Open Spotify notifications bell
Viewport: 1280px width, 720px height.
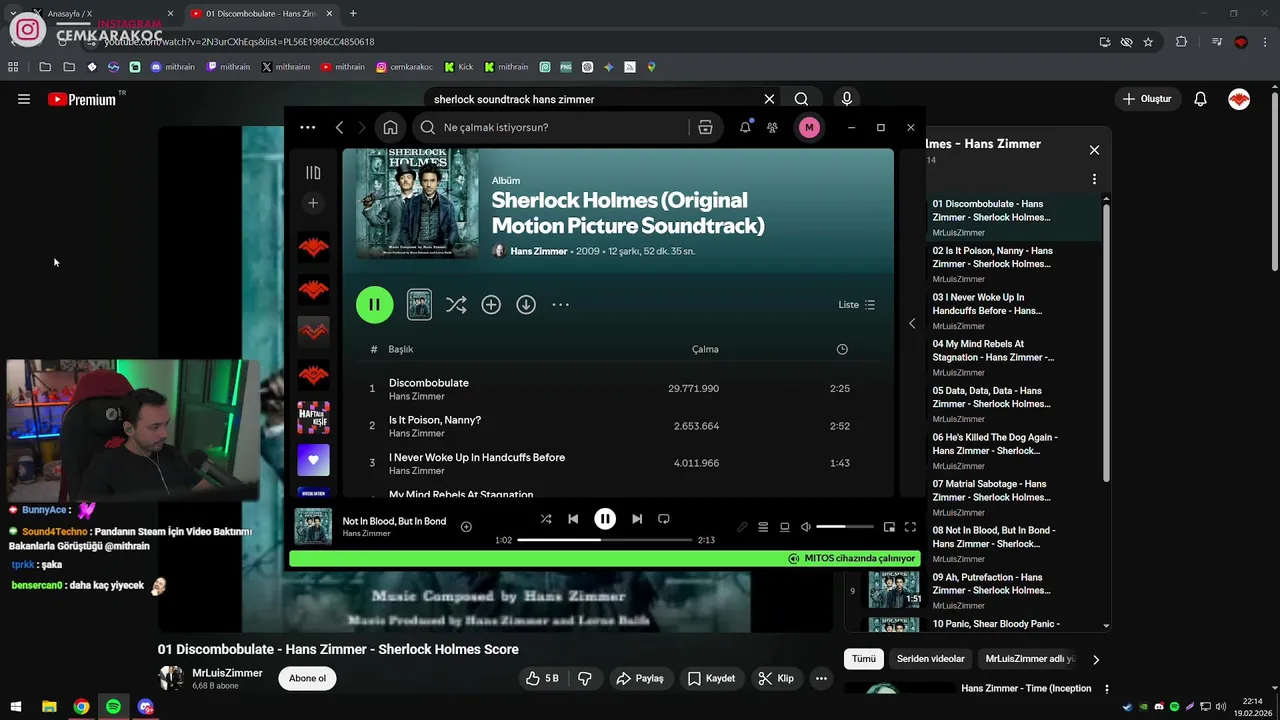point(745,127)
